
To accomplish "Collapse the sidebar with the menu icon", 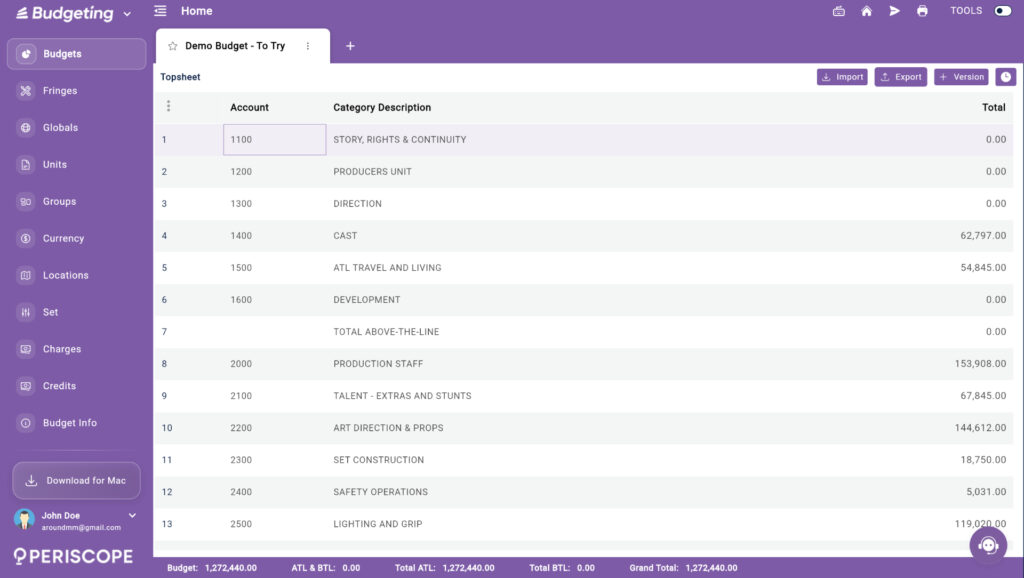I will pos(160,11).
